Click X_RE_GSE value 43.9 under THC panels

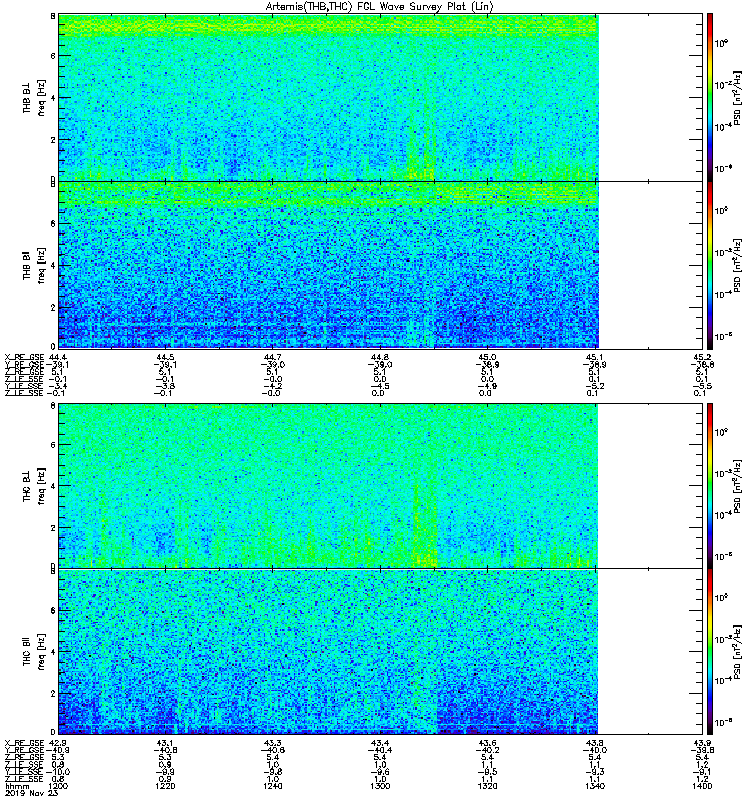click(x=702, y=743)
